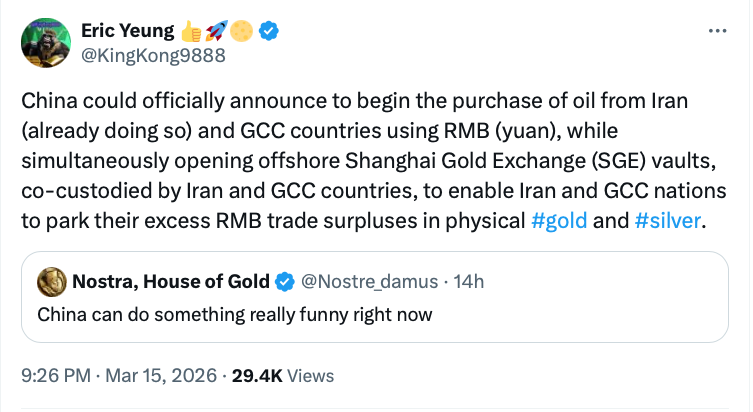
Task: Click the @Nostre_damus handle
Action: (x=367, y=281)
